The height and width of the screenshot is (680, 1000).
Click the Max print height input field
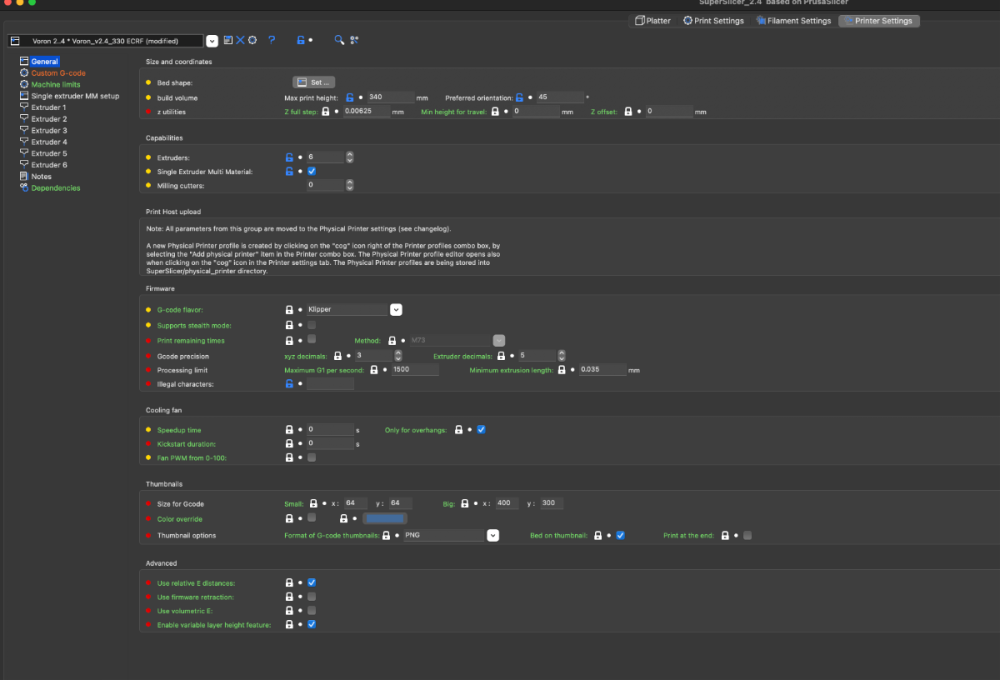[x=390, y=97]
